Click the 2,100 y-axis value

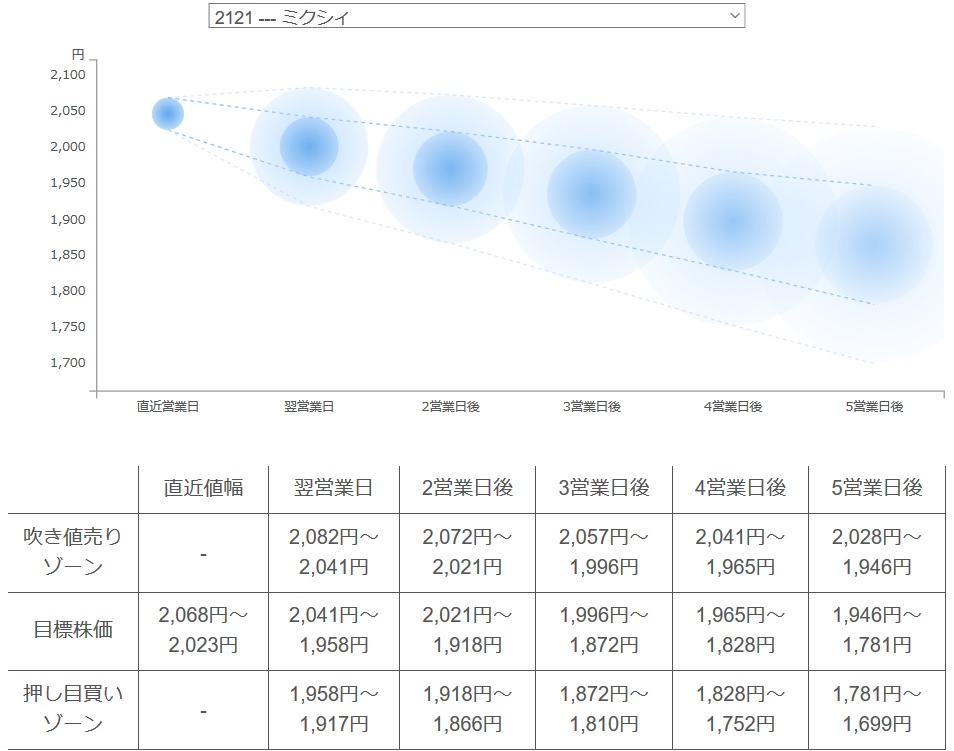click(68, 75)
